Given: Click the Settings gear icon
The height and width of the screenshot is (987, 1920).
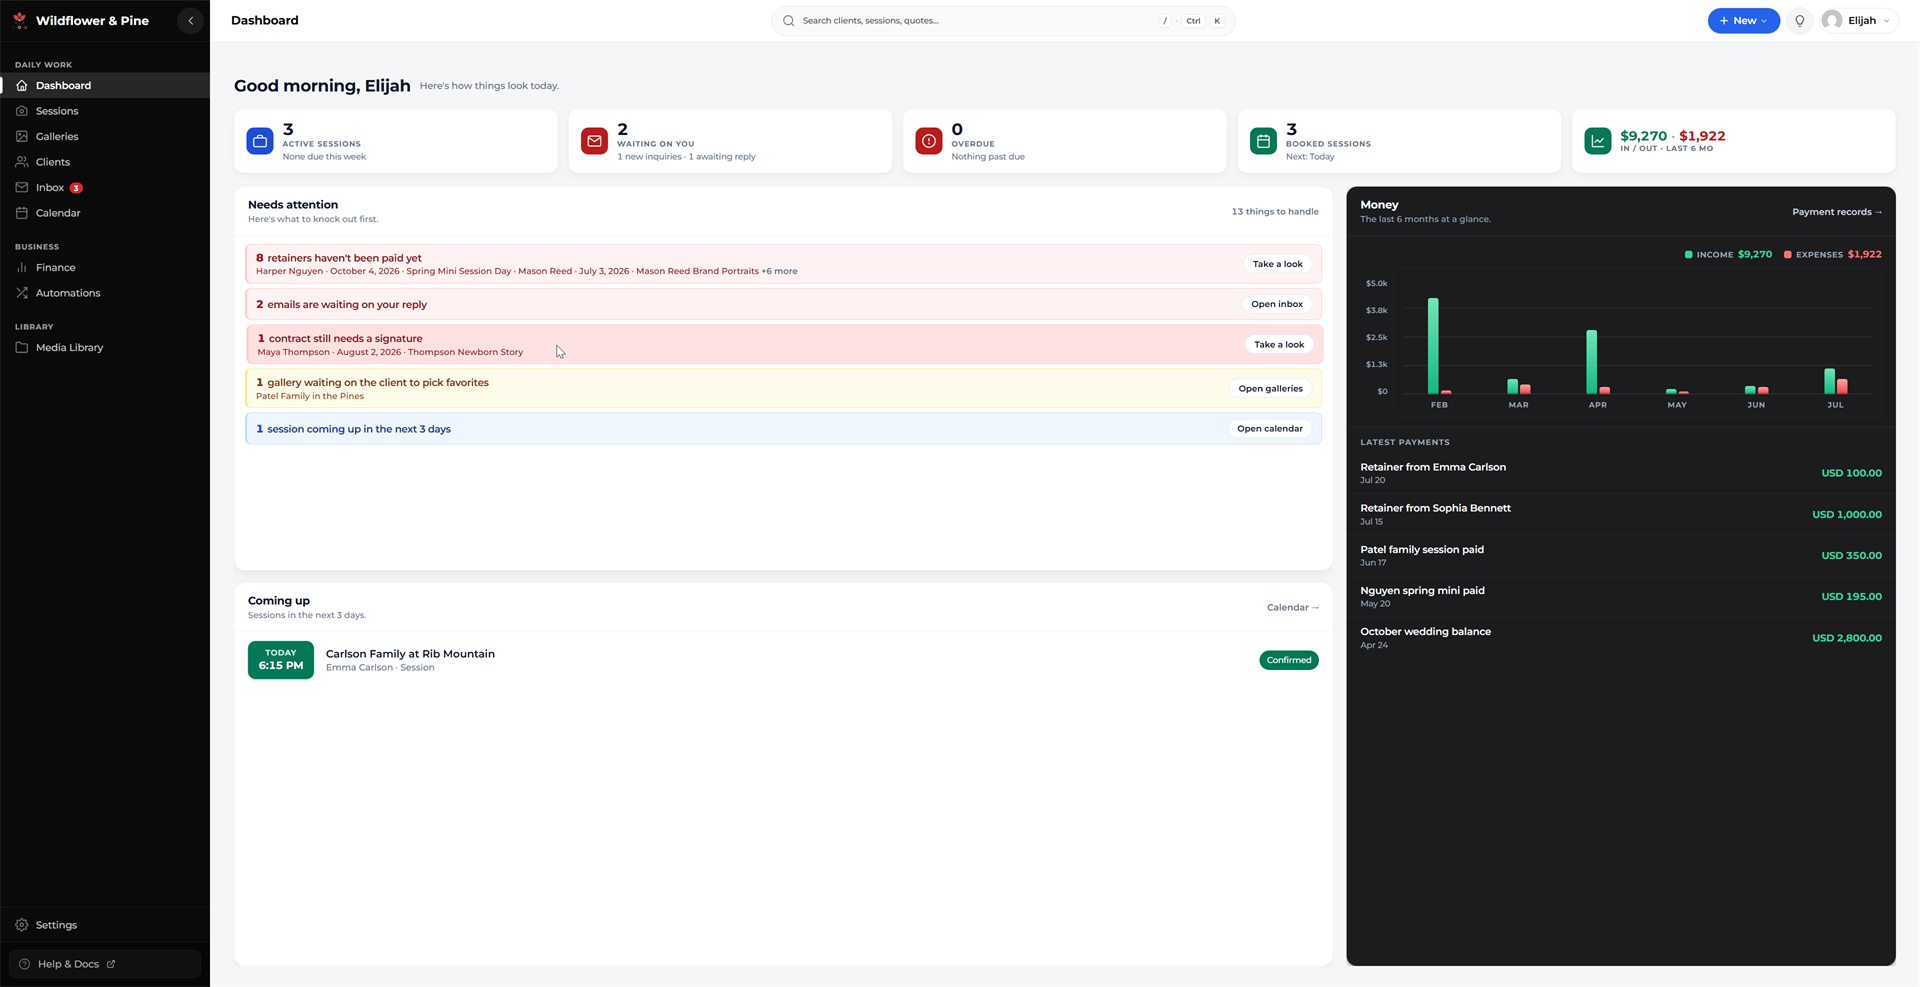Looking at the screenshot, I should click(x=22, y=925).
